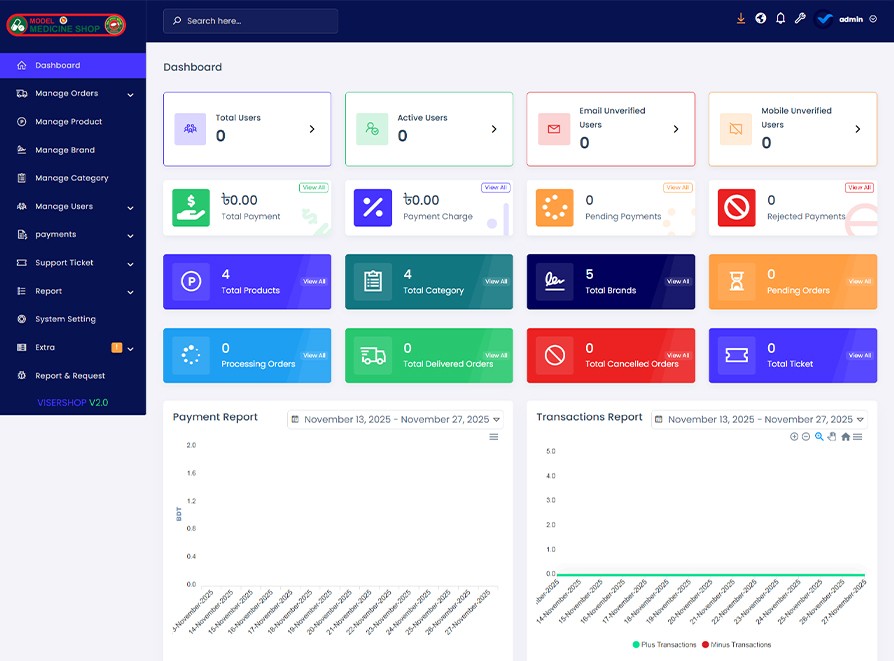Reset Transactions chart with home icon

[x=845, y=437]
